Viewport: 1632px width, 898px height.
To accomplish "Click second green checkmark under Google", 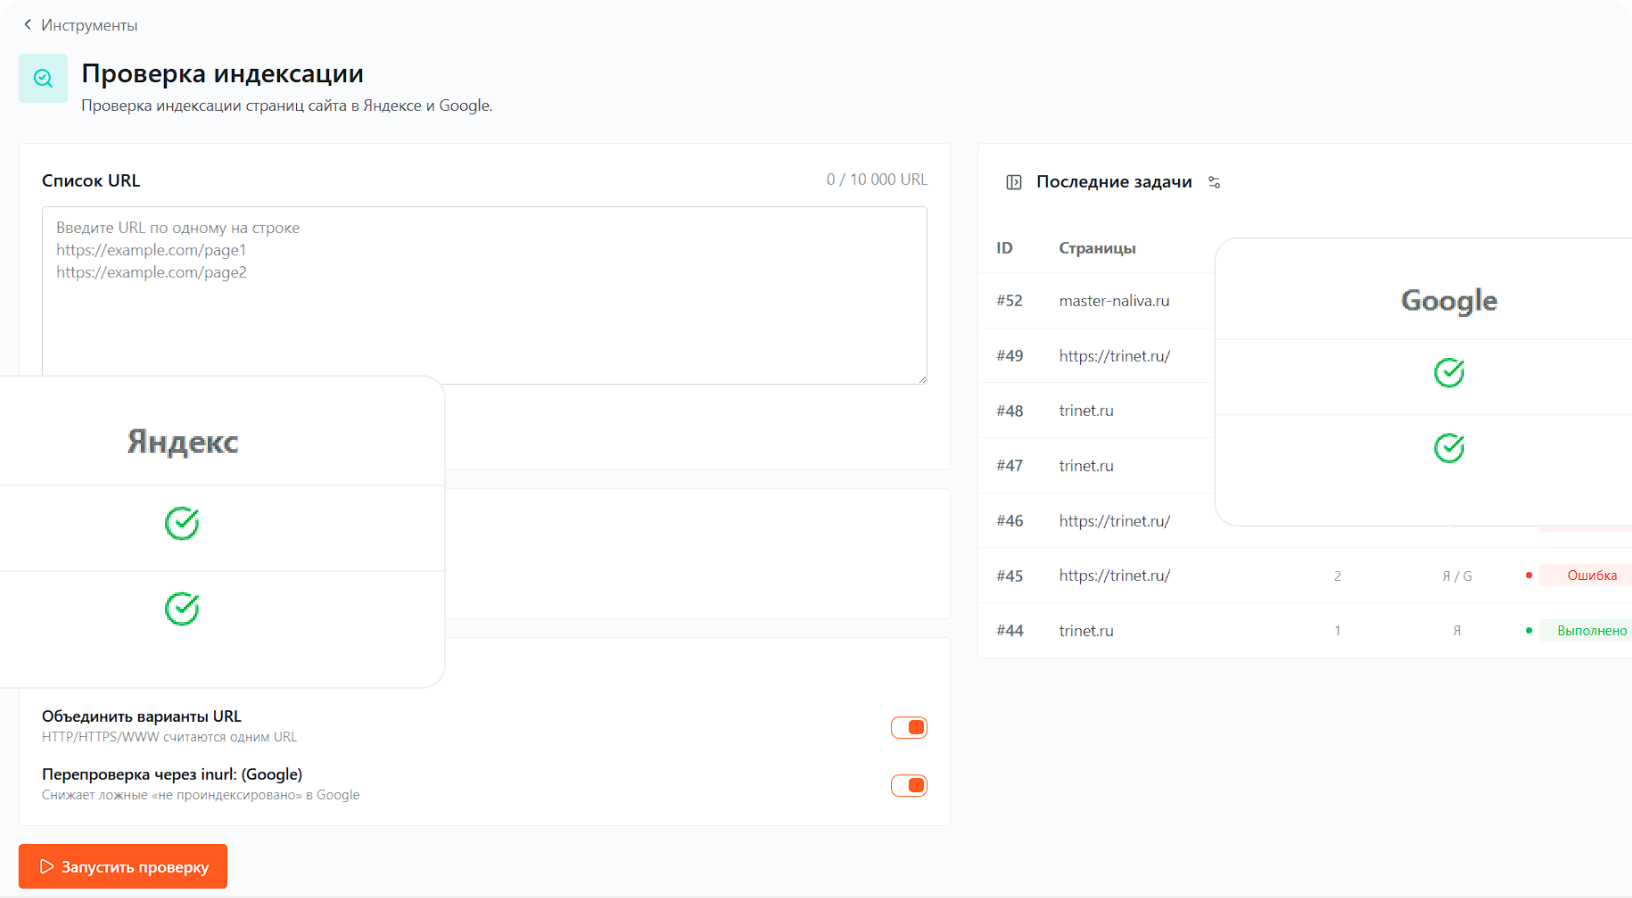I will point(1449,448).
